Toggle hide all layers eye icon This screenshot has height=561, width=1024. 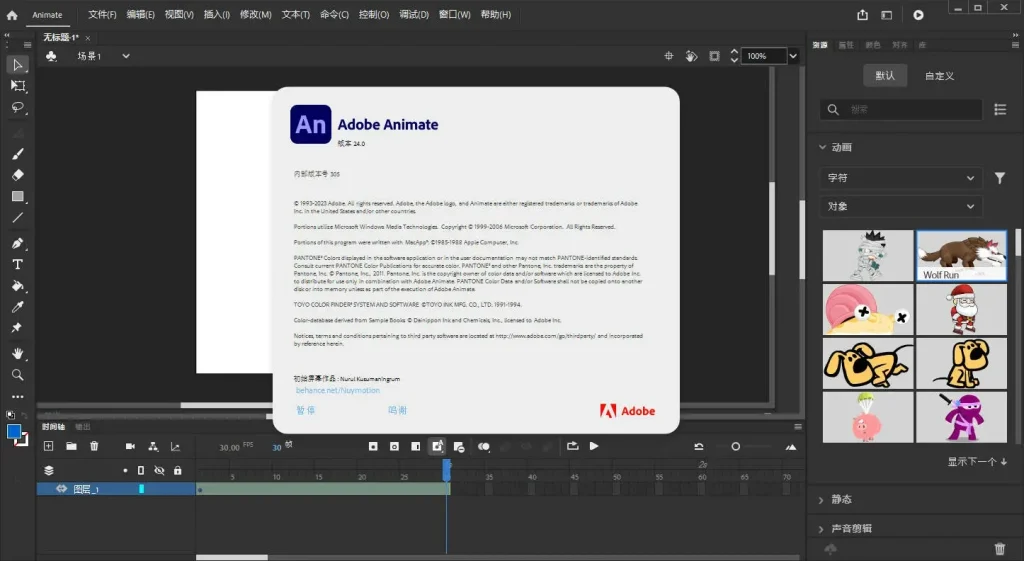(159, 470)
